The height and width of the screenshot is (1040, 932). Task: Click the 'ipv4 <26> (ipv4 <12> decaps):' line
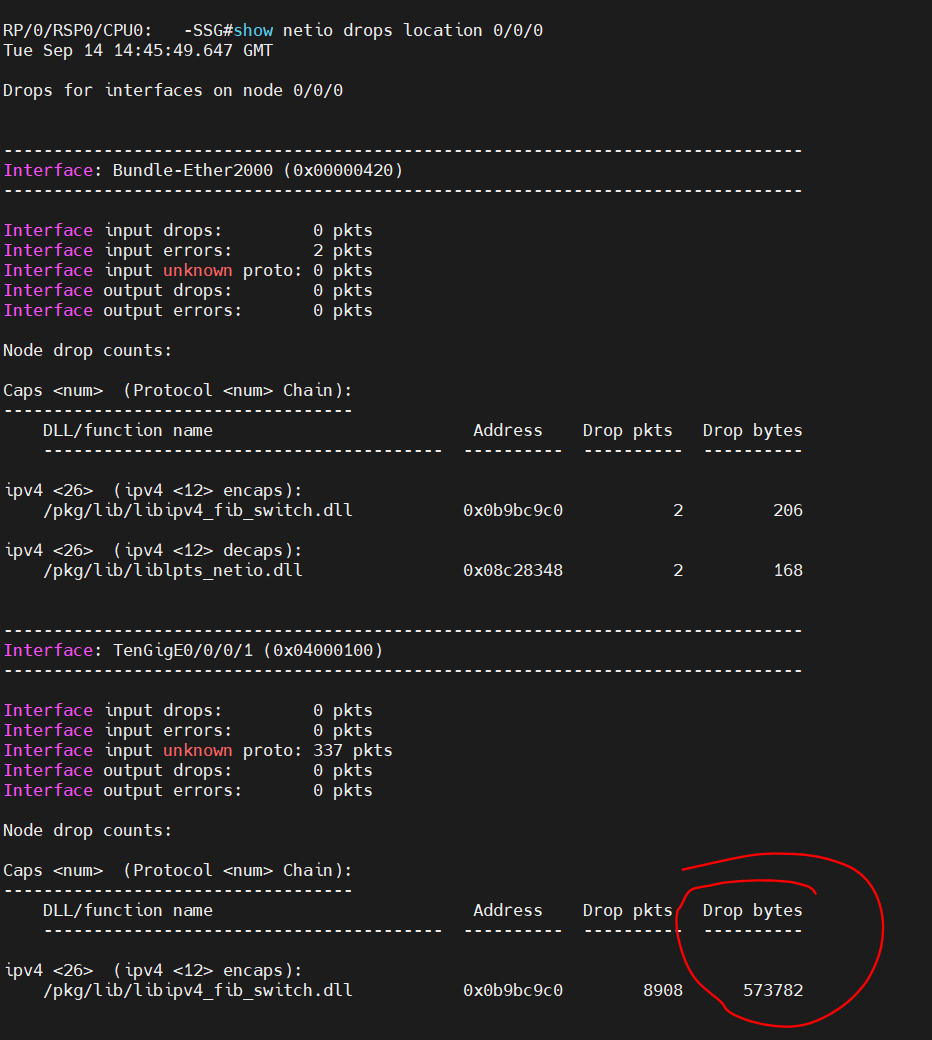[x=153, y=551]
